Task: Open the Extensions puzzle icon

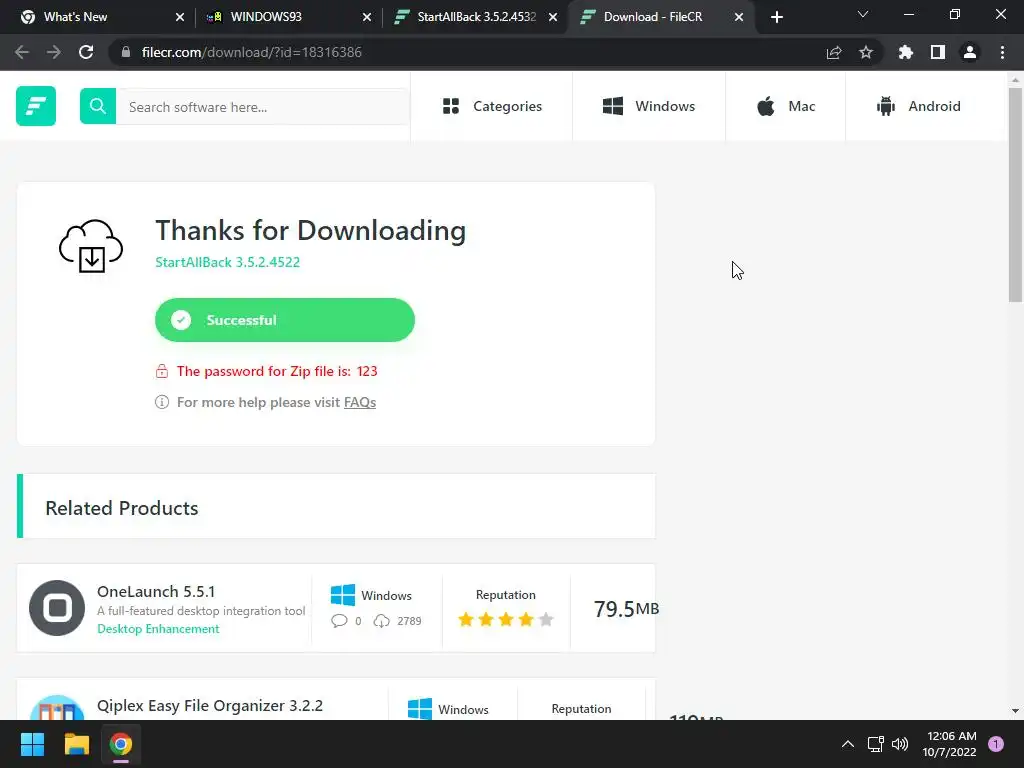Action: tap(905, 52)
